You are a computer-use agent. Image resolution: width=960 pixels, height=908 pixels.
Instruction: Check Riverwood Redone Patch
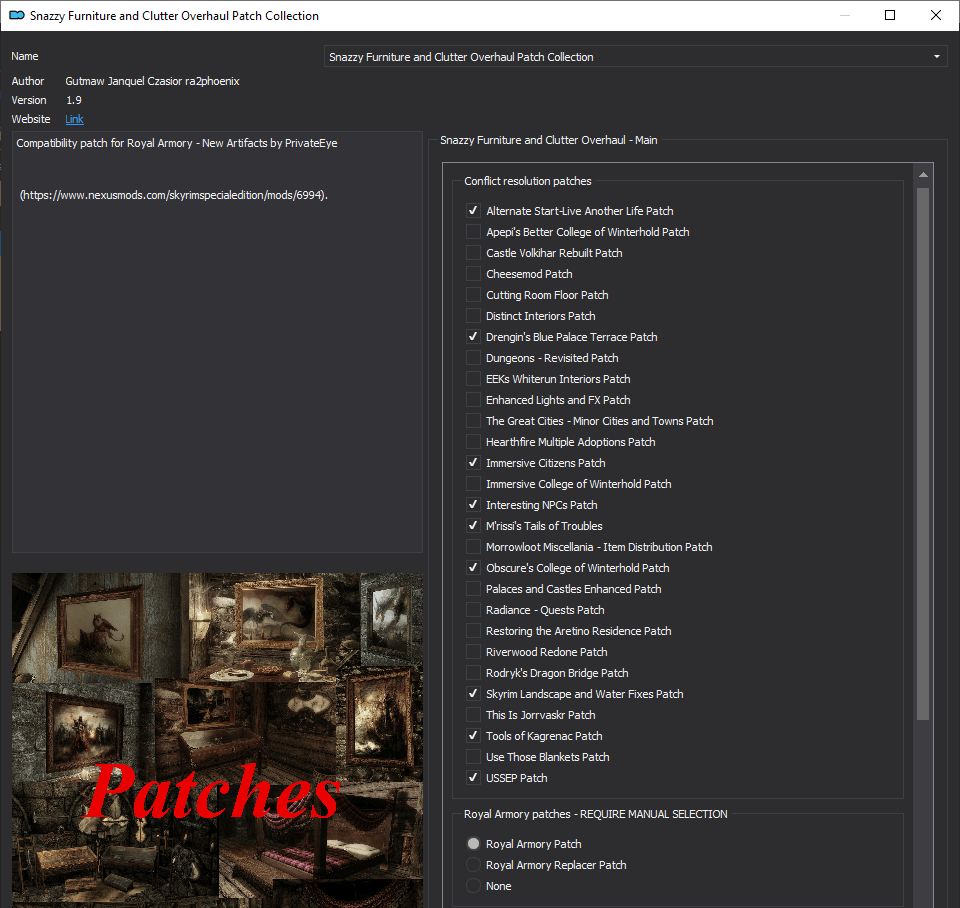pos(473,651)
